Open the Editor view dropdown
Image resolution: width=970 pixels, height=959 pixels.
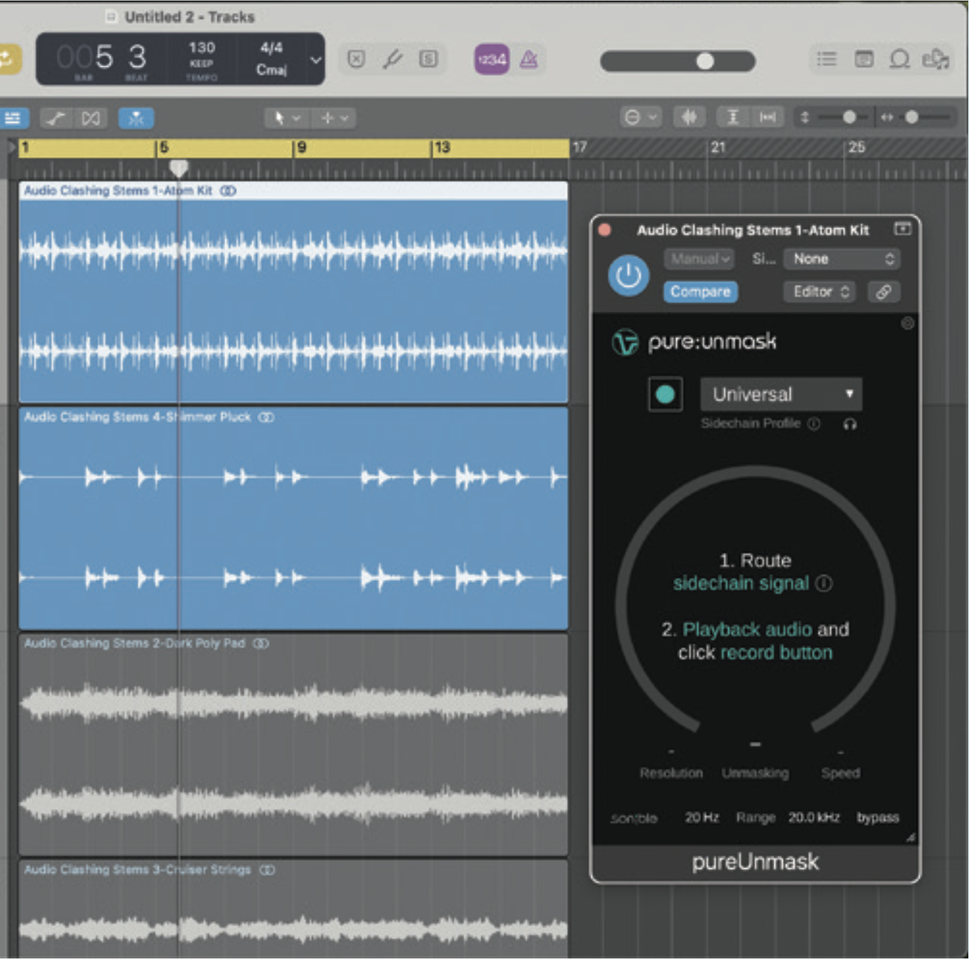tap(818, 292)
